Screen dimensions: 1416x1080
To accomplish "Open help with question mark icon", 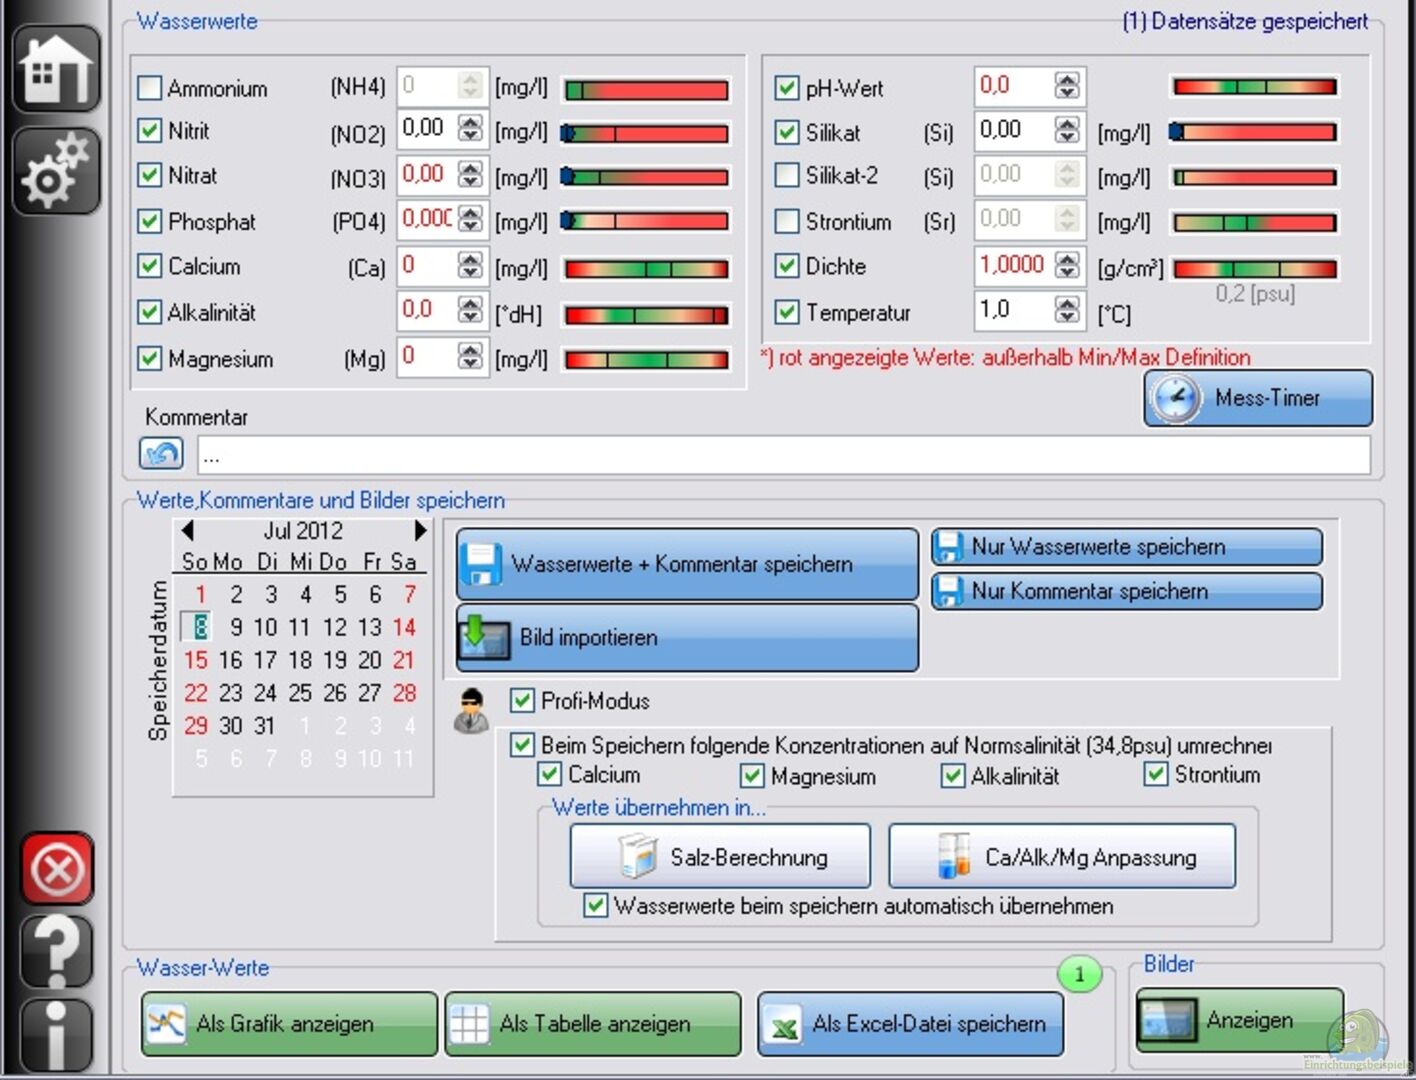I will coord(57,951).
